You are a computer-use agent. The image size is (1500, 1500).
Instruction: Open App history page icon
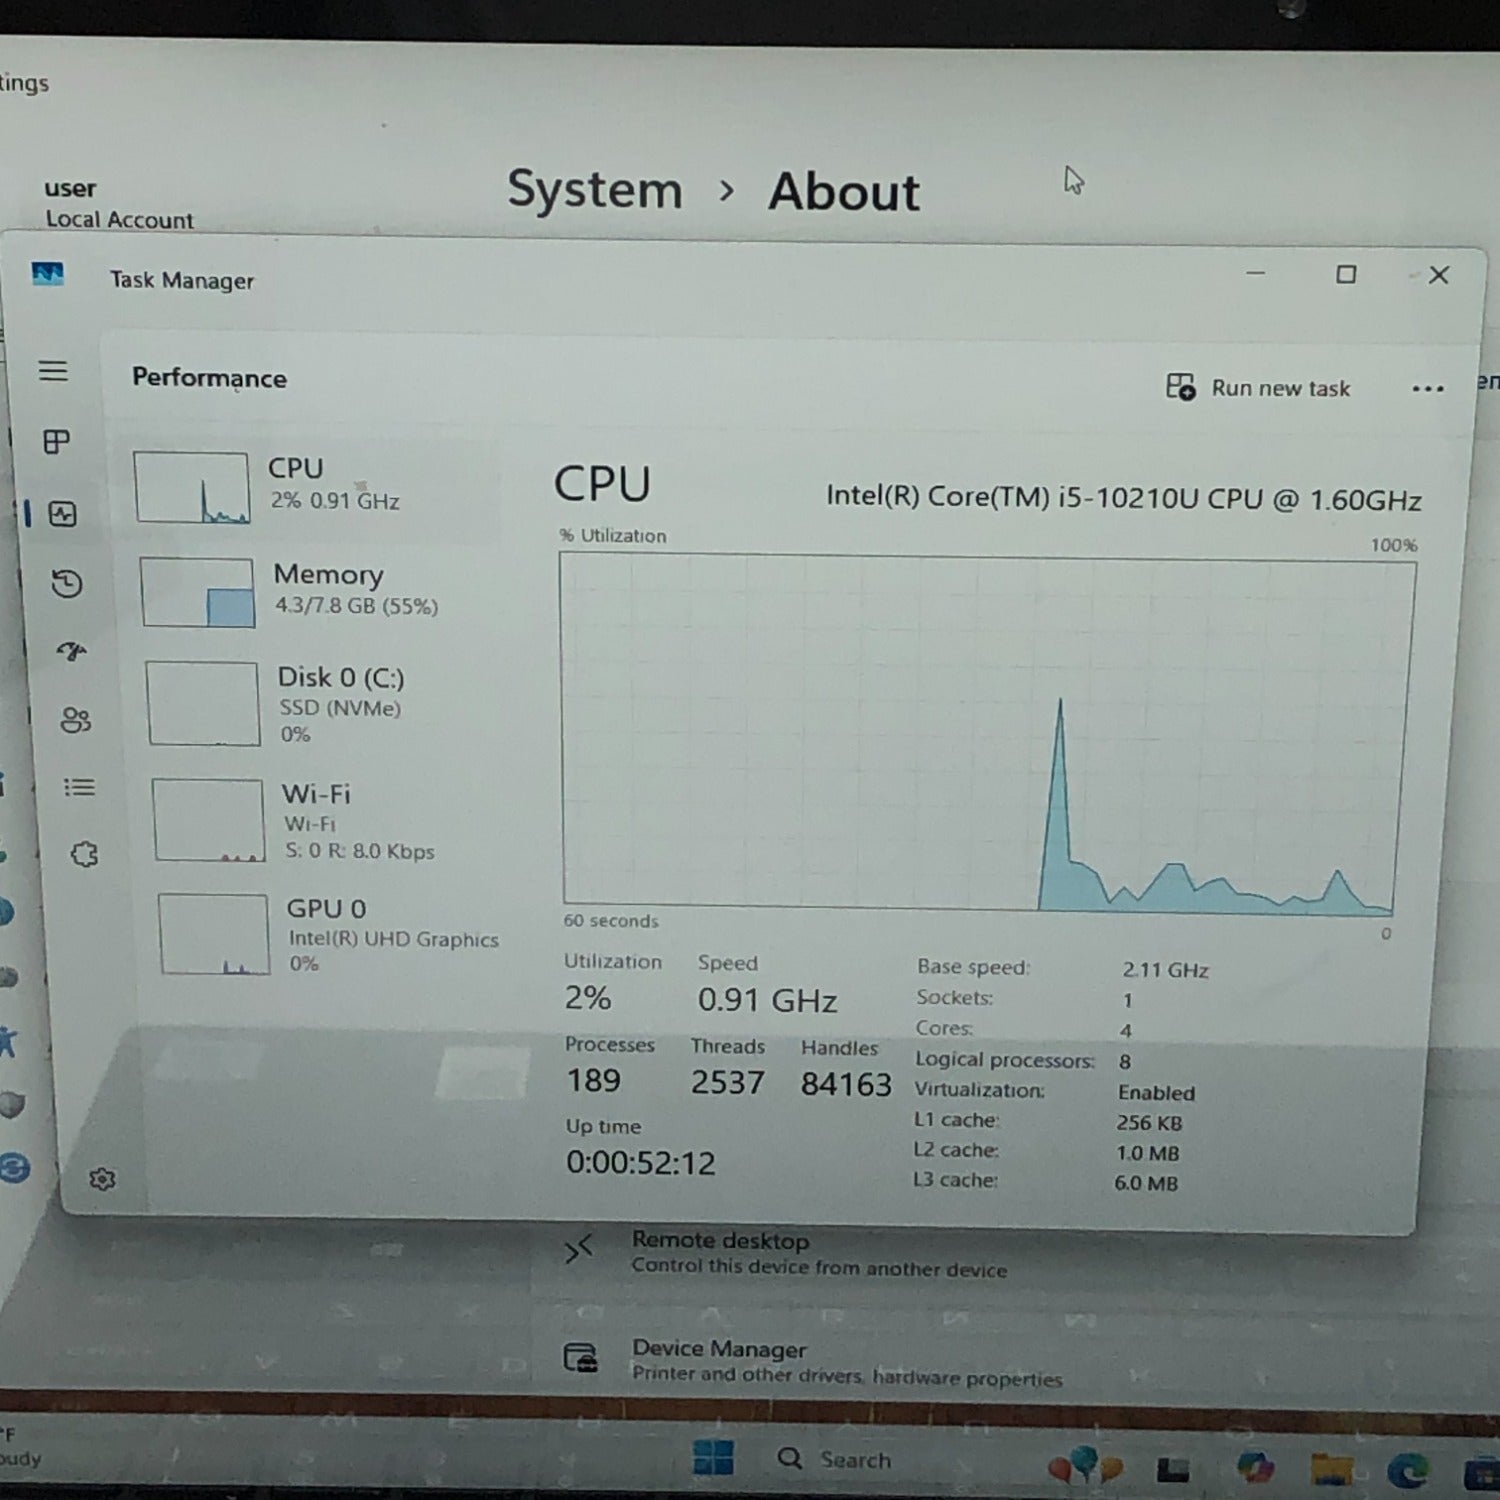67,583
